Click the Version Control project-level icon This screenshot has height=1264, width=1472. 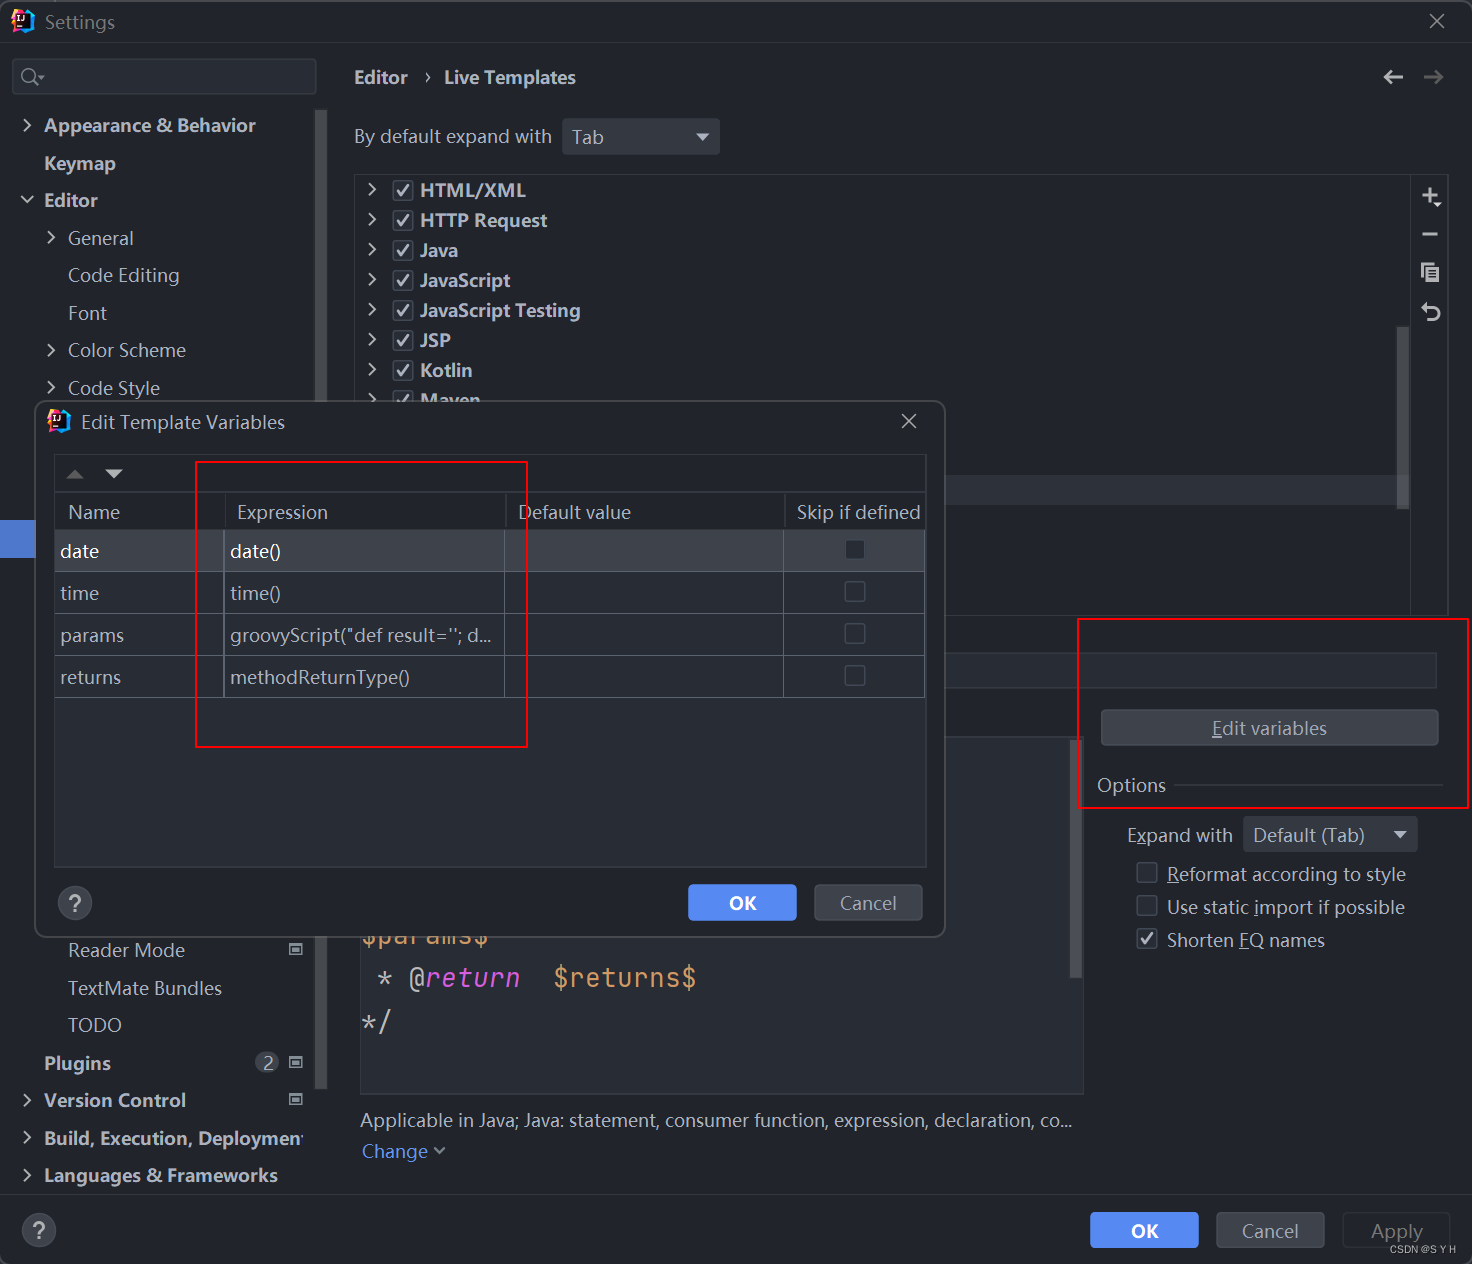coord(296,1099)
